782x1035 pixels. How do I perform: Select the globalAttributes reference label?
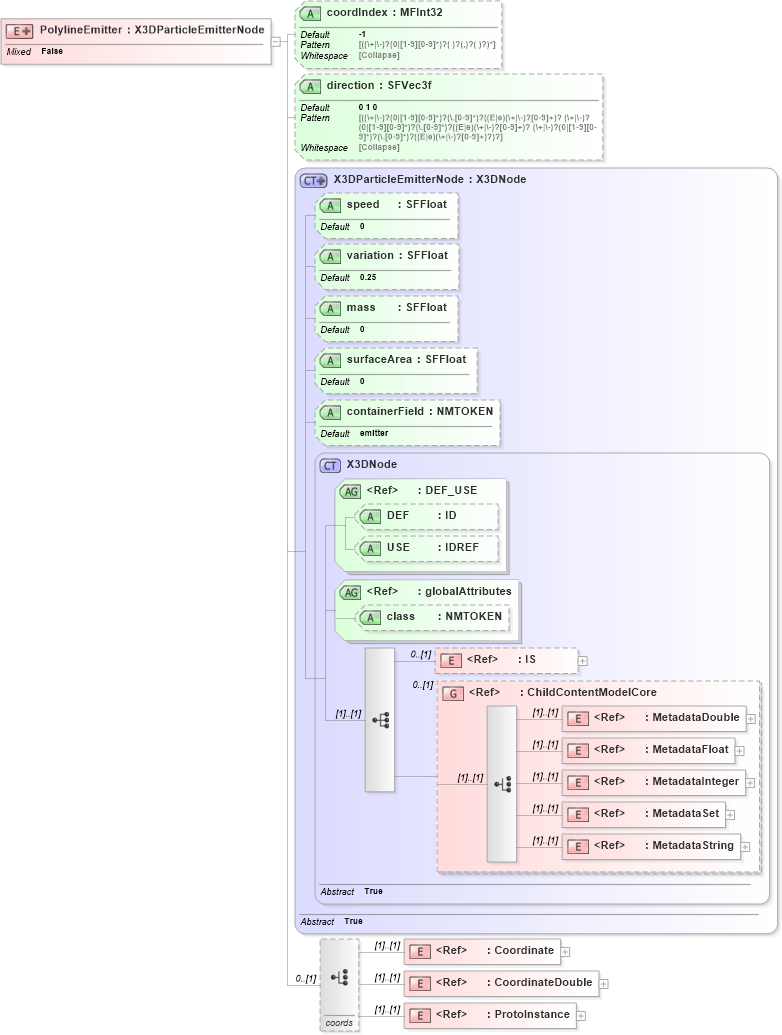coord(439,591)
